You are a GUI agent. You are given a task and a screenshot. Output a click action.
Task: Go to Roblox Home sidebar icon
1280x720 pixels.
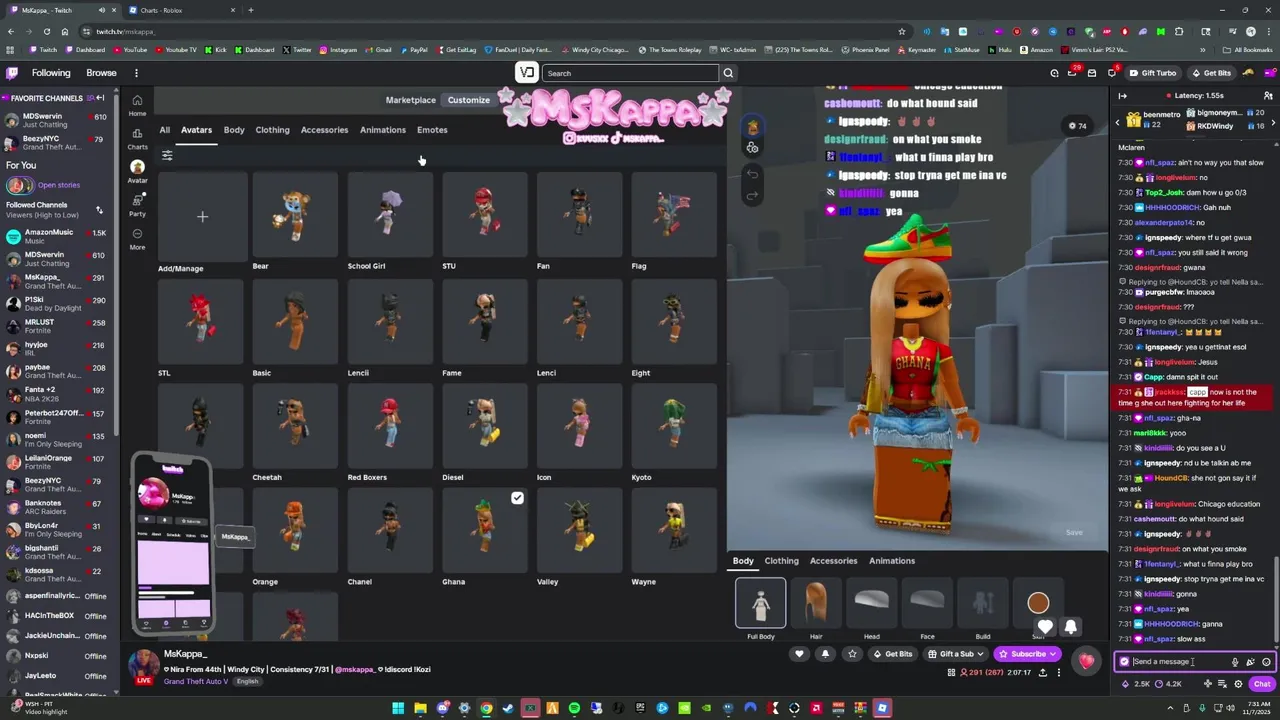coord(137,105)
